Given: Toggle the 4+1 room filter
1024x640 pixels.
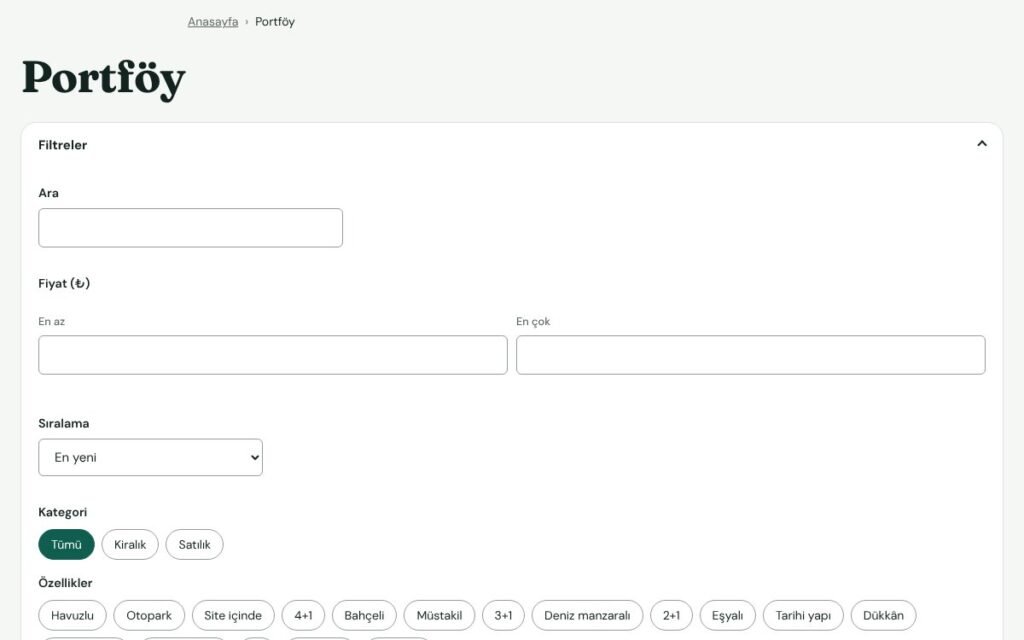Looking at the screenshot, I should 303,615.
